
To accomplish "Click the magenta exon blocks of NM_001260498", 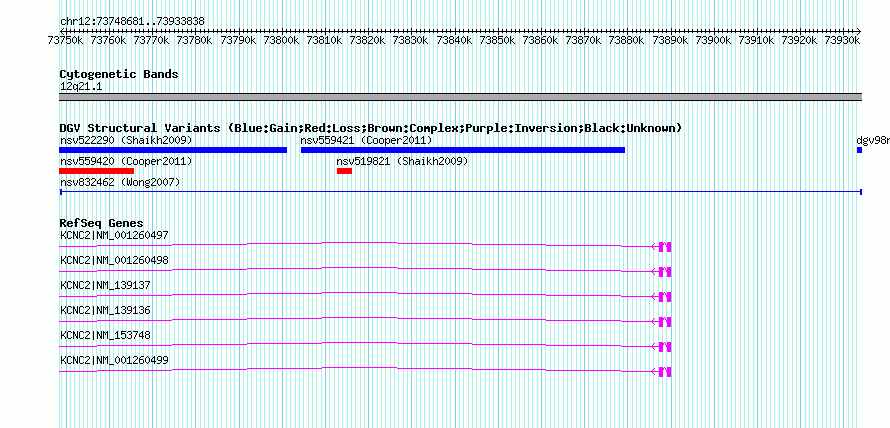I will 665,271.
